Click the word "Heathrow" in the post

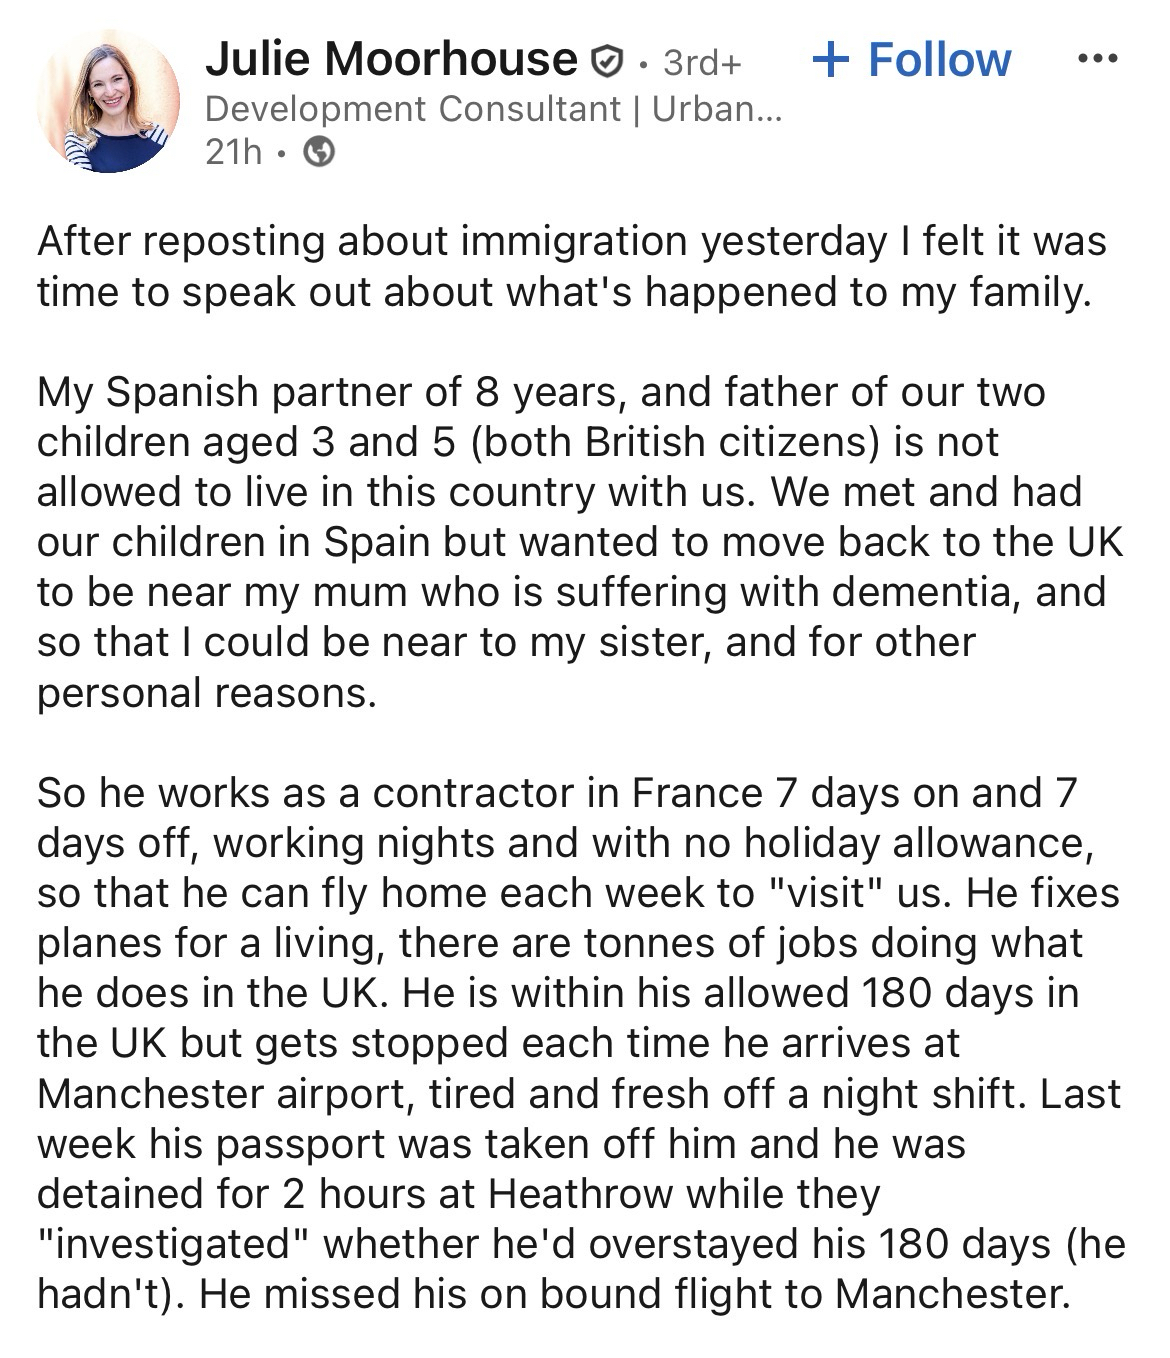pos(582,1194)
